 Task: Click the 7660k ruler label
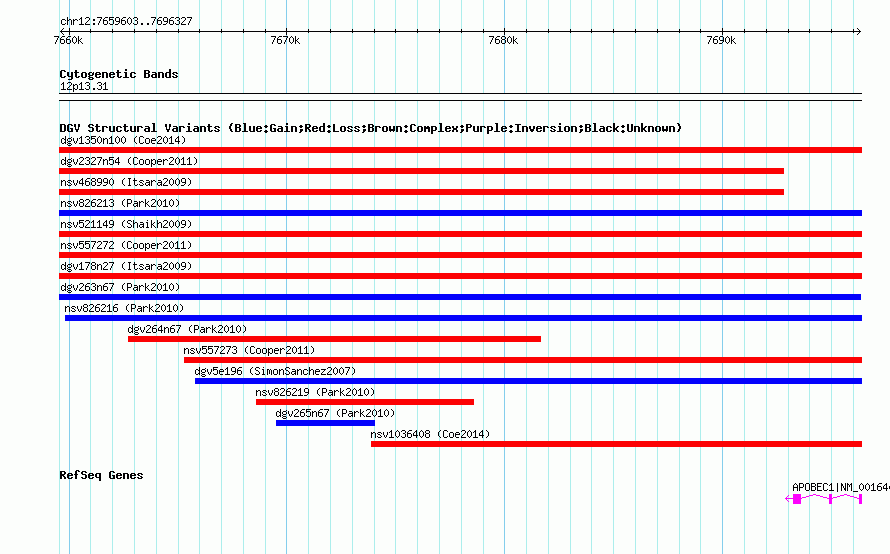[x=68, y=40]
